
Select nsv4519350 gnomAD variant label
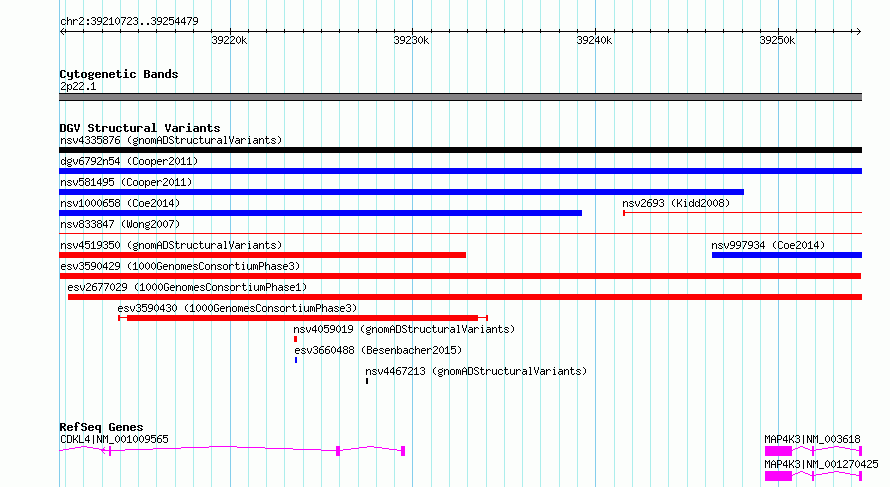(x=171, y=245)
